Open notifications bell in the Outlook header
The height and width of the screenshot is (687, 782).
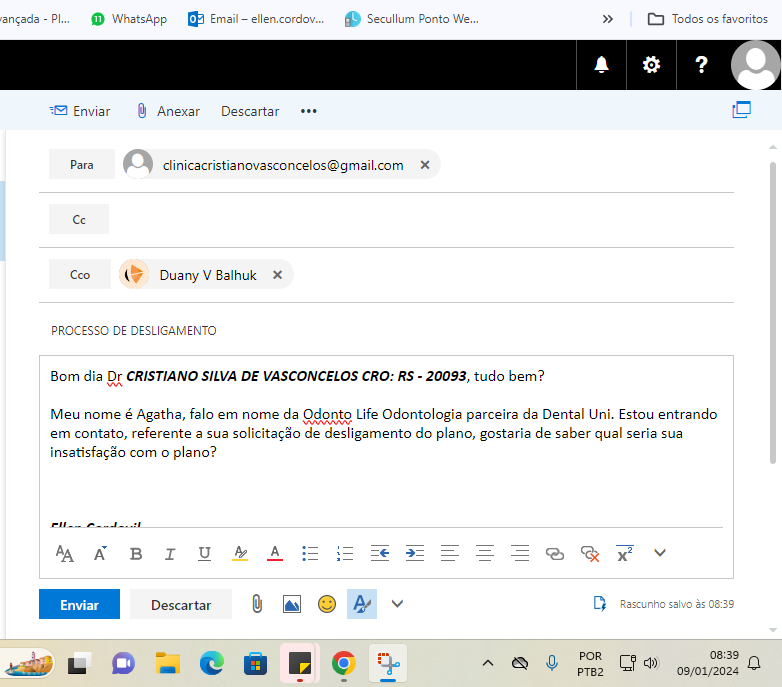[x=601, y=65]
